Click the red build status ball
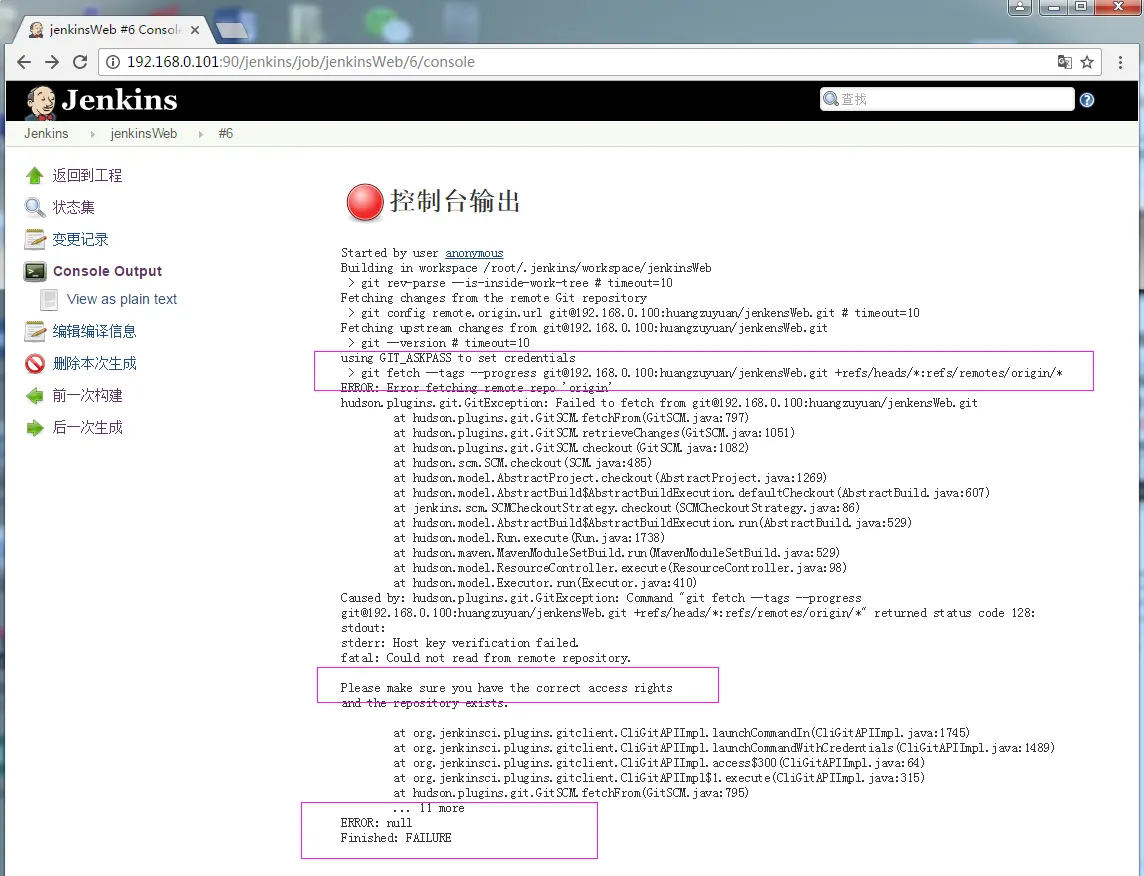 tap(365, 202)
